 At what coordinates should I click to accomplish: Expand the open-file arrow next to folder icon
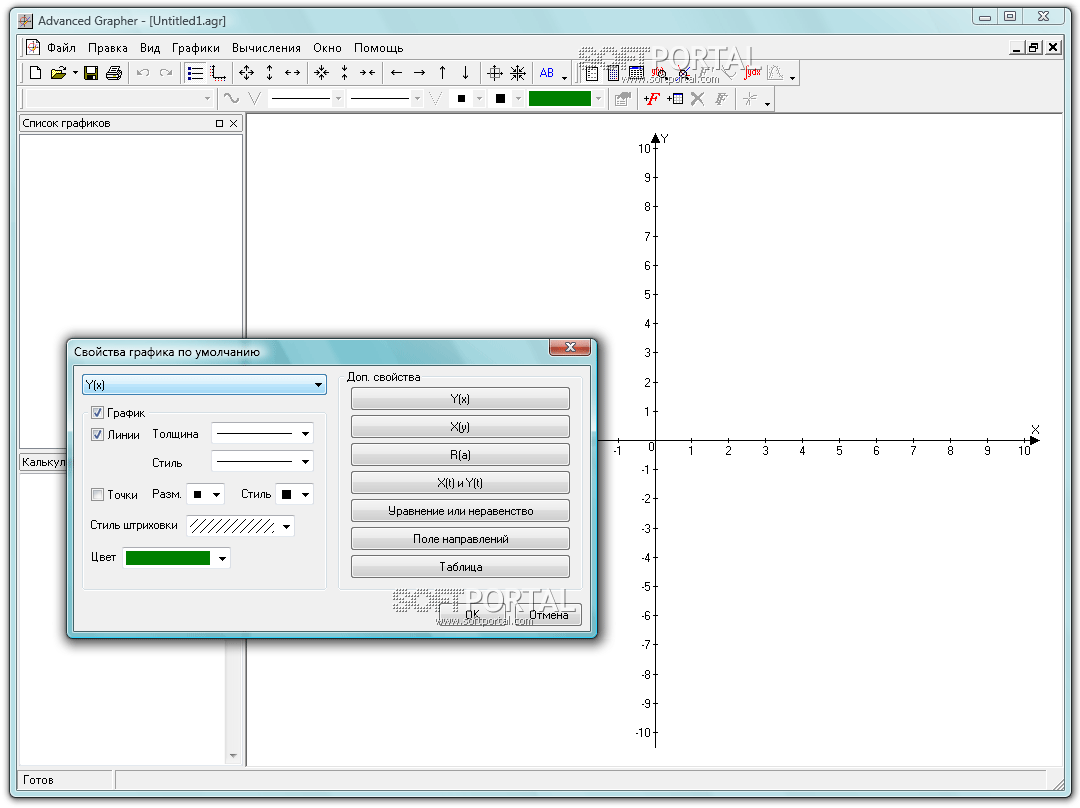click(74, 72)
